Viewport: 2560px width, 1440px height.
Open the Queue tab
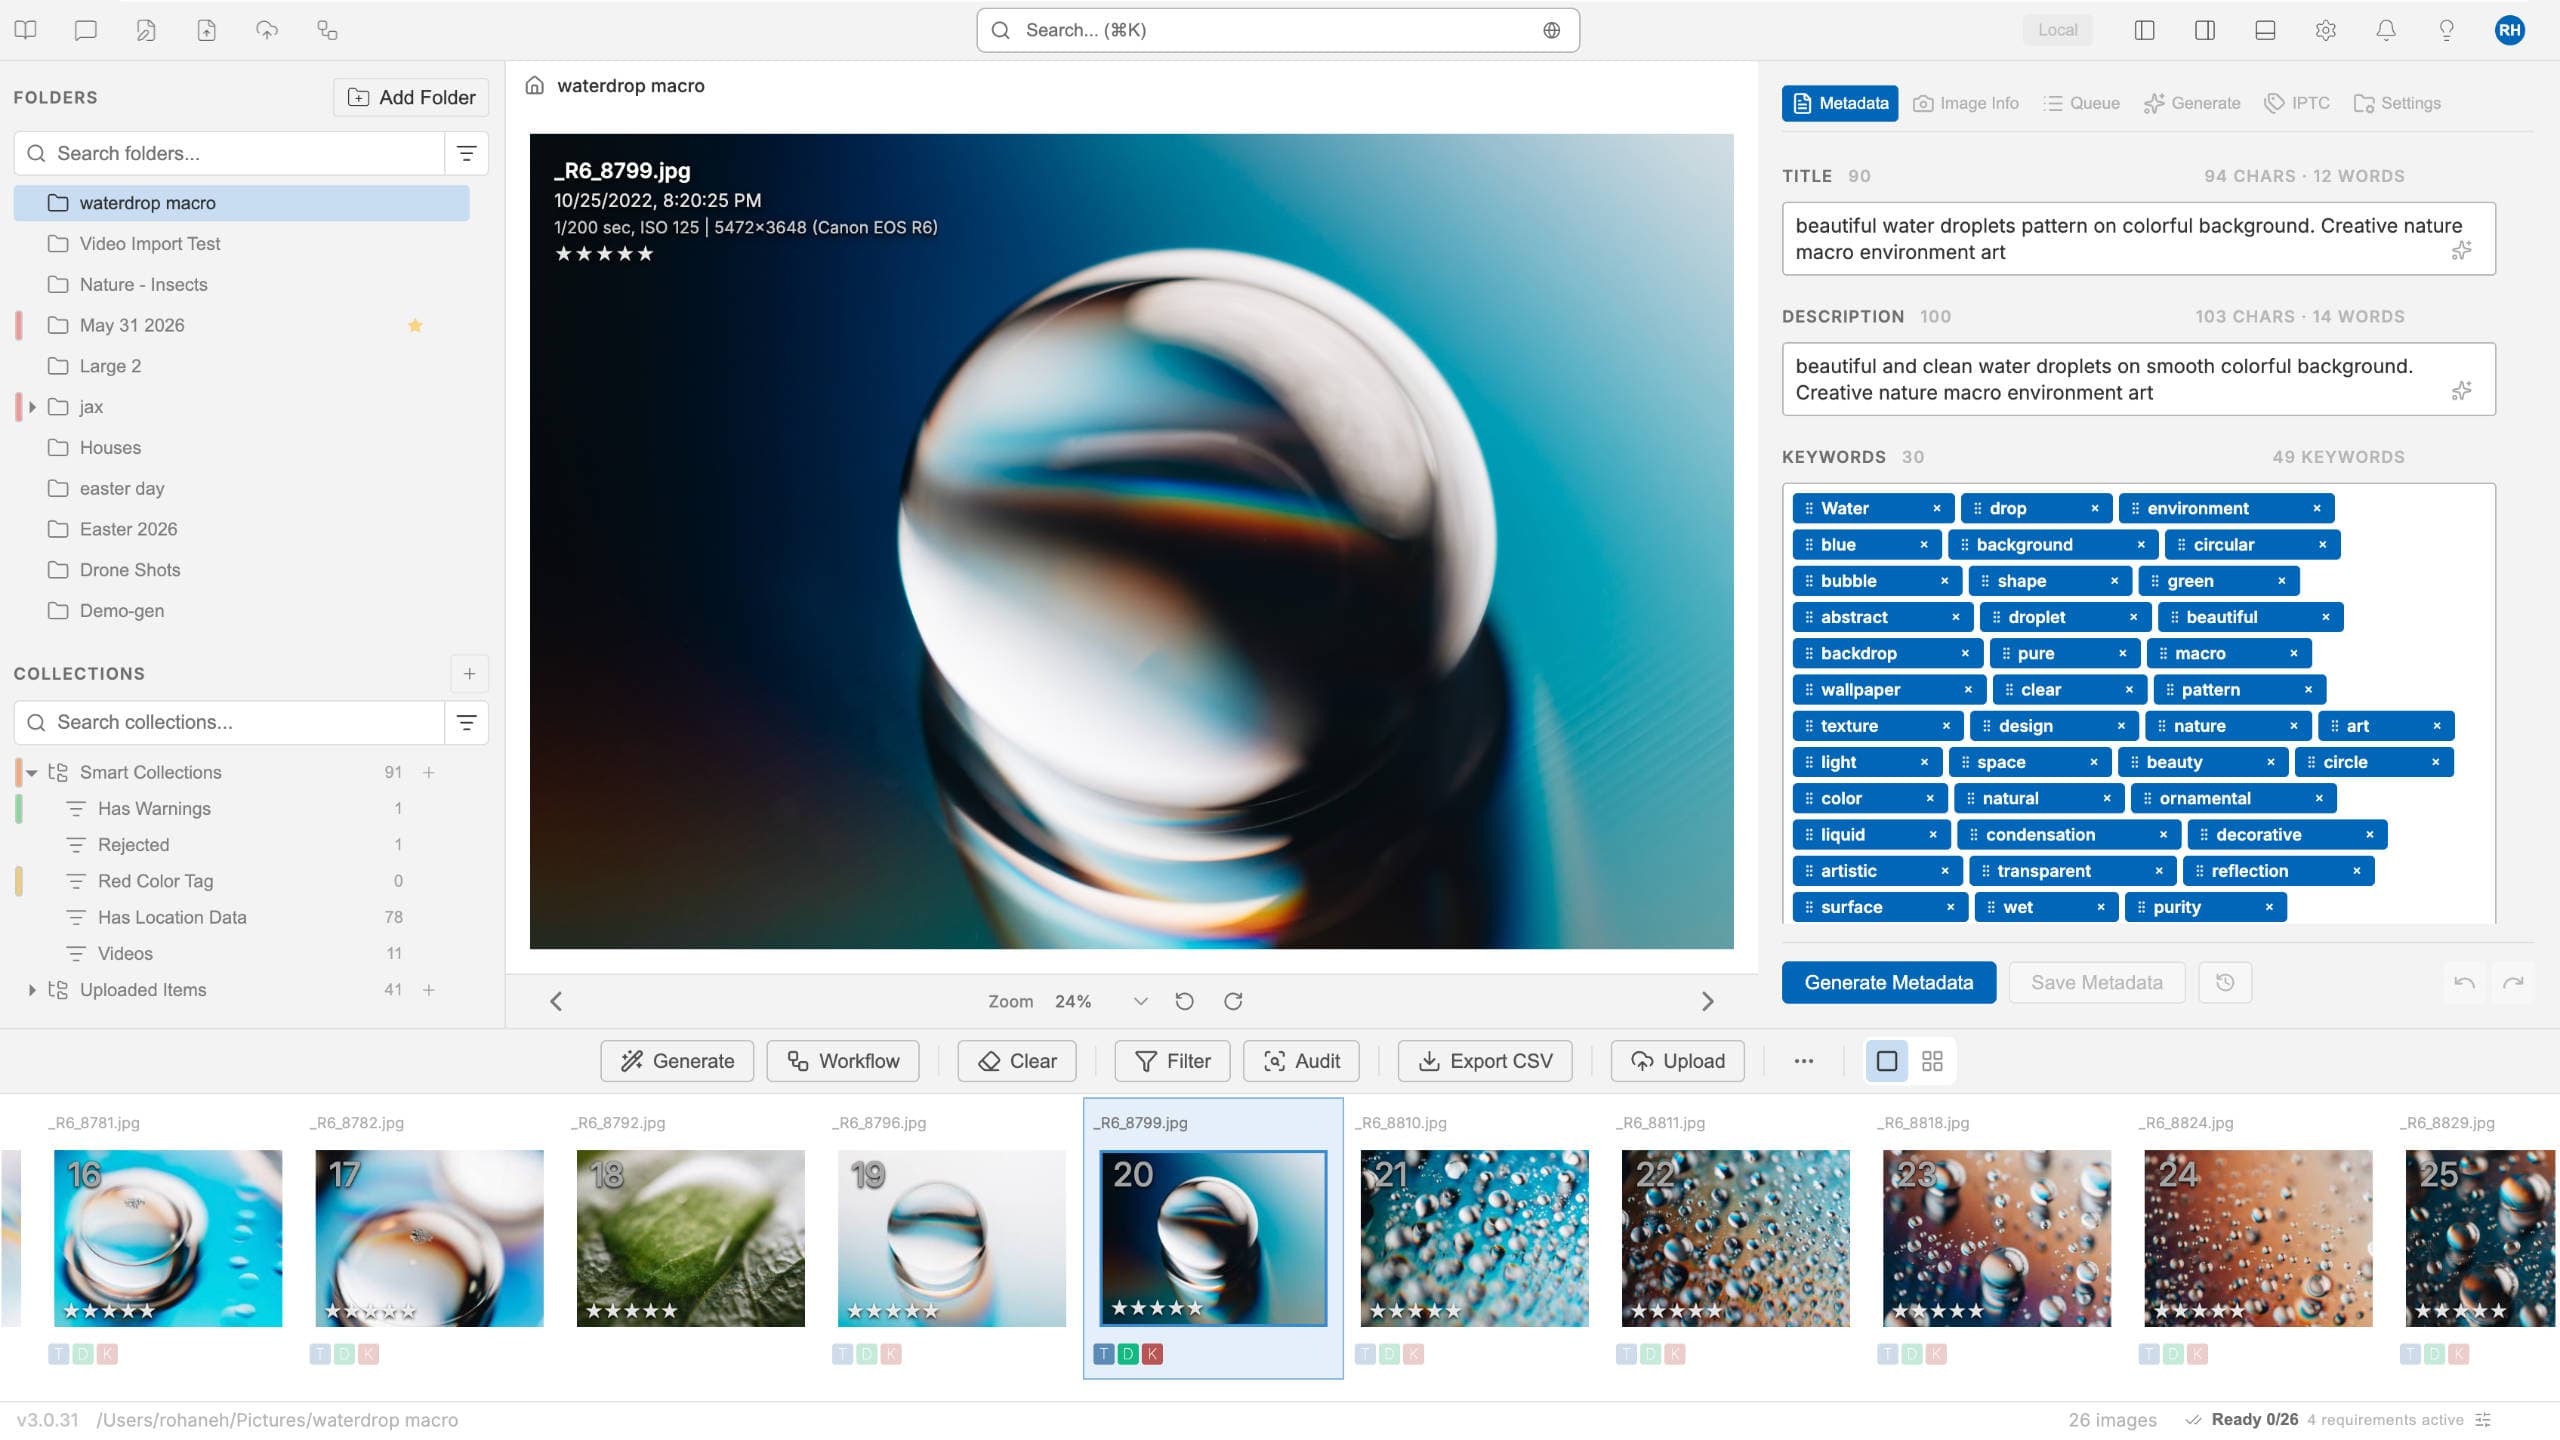(x=2081, y=103)
